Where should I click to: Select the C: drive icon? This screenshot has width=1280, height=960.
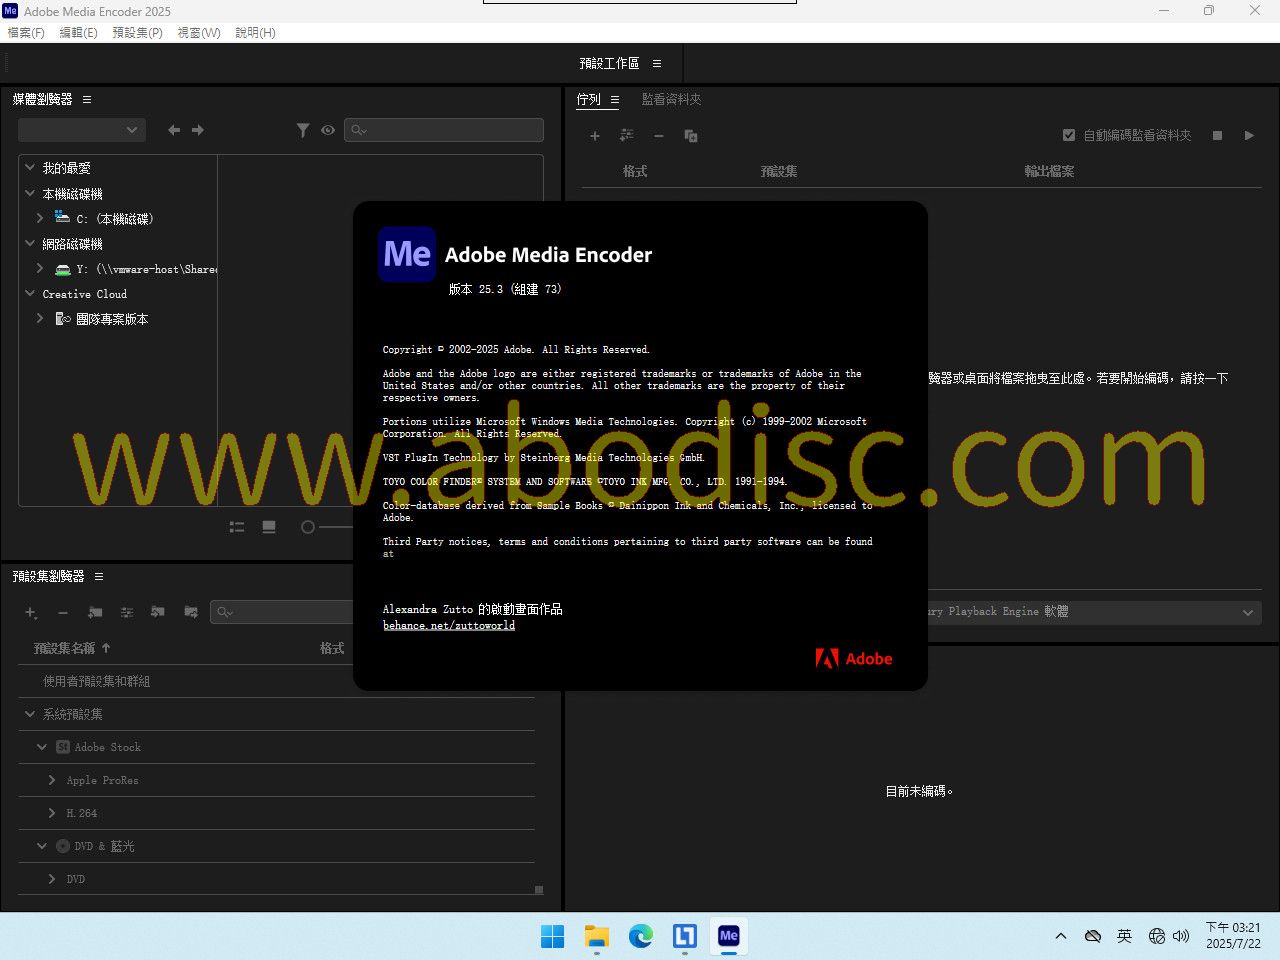point(63,217)
